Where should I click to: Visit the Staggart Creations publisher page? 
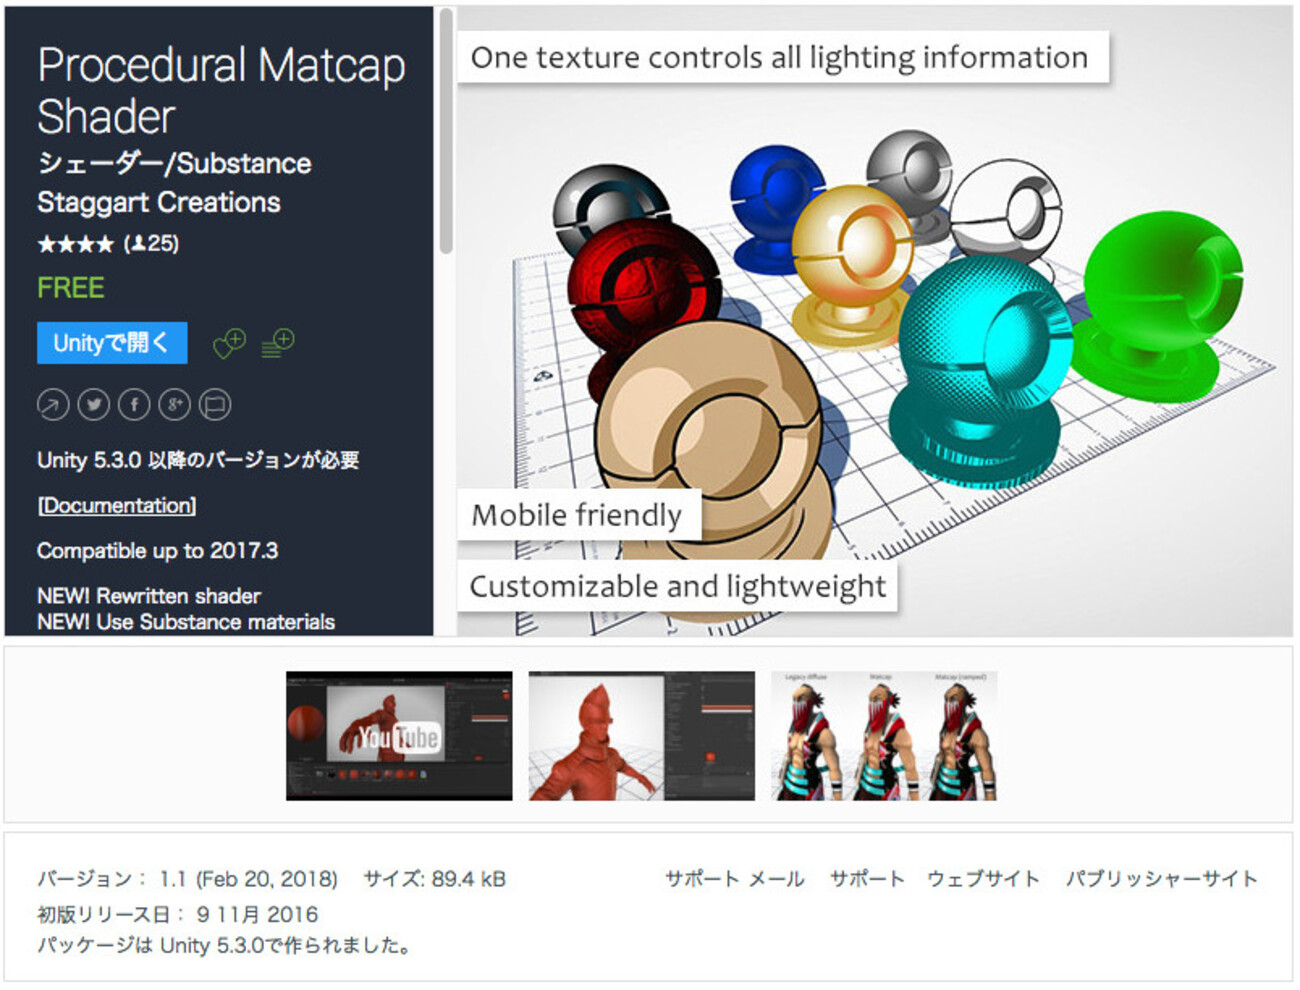pos(159,202)
